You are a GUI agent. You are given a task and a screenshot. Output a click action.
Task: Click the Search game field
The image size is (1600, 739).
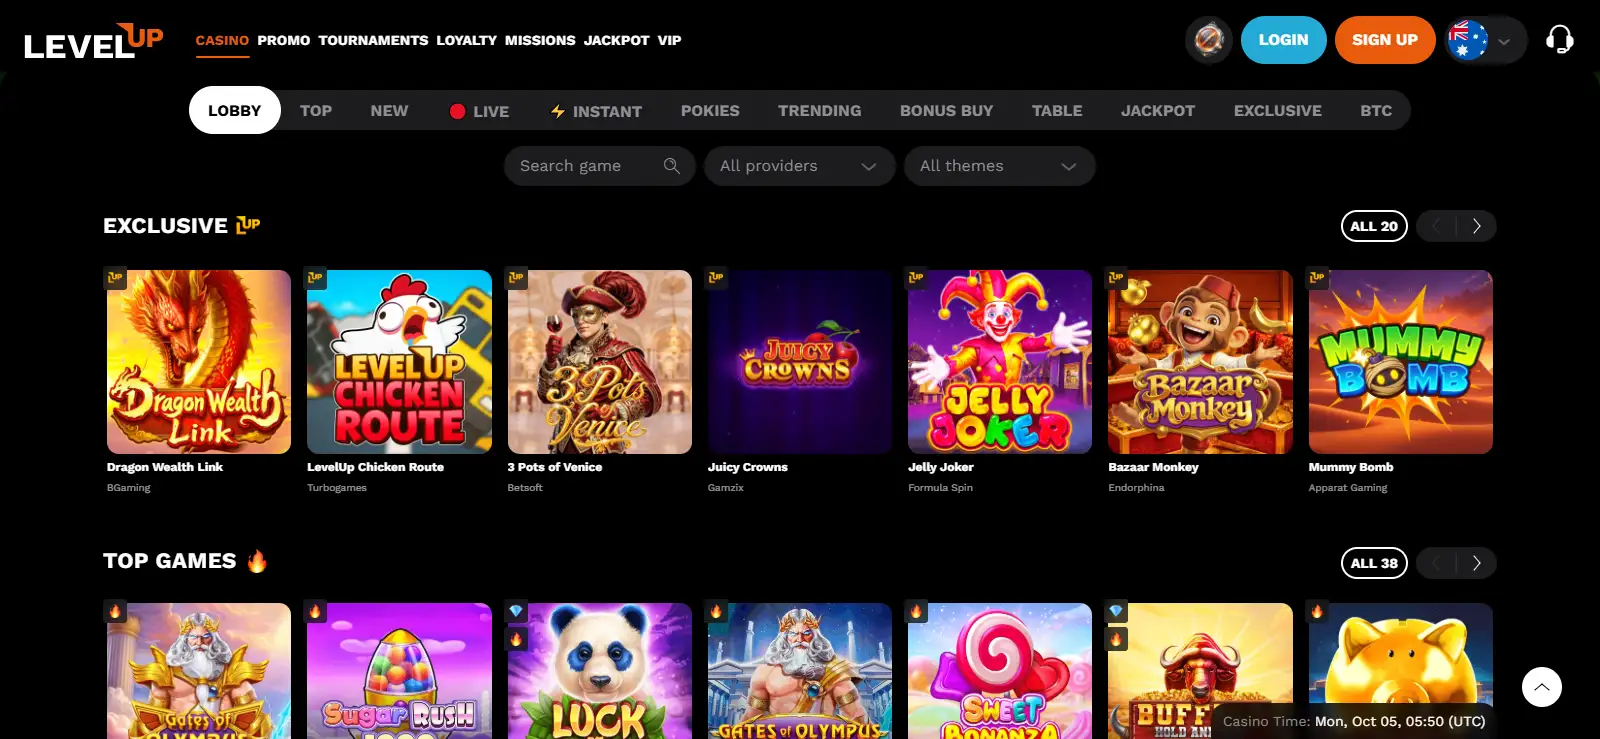[599, 166]
